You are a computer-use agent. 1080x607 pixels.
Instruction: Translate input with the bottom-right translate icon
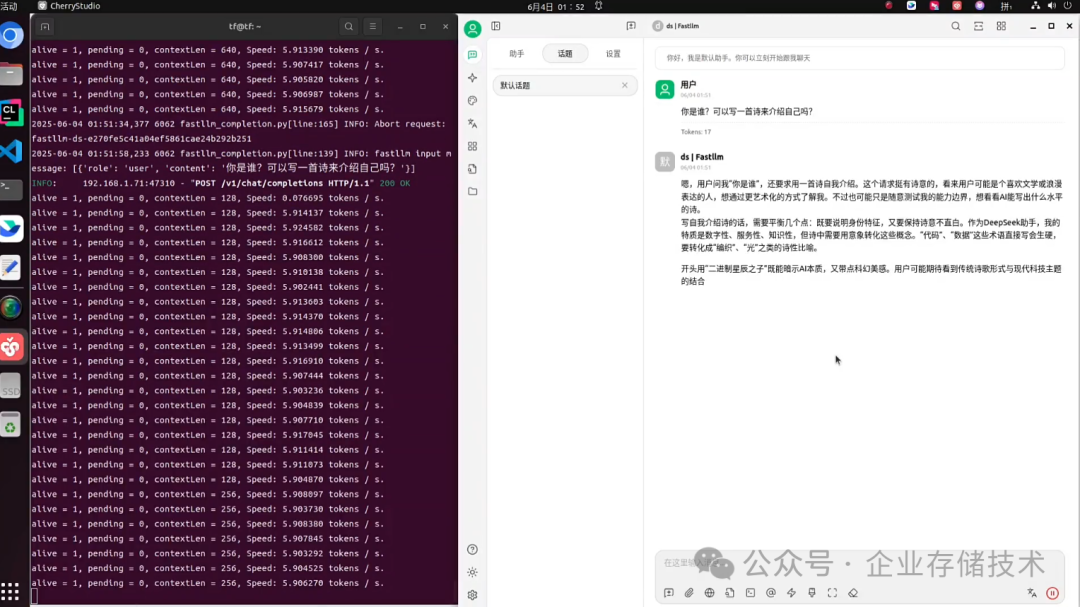pos(1032,593)
